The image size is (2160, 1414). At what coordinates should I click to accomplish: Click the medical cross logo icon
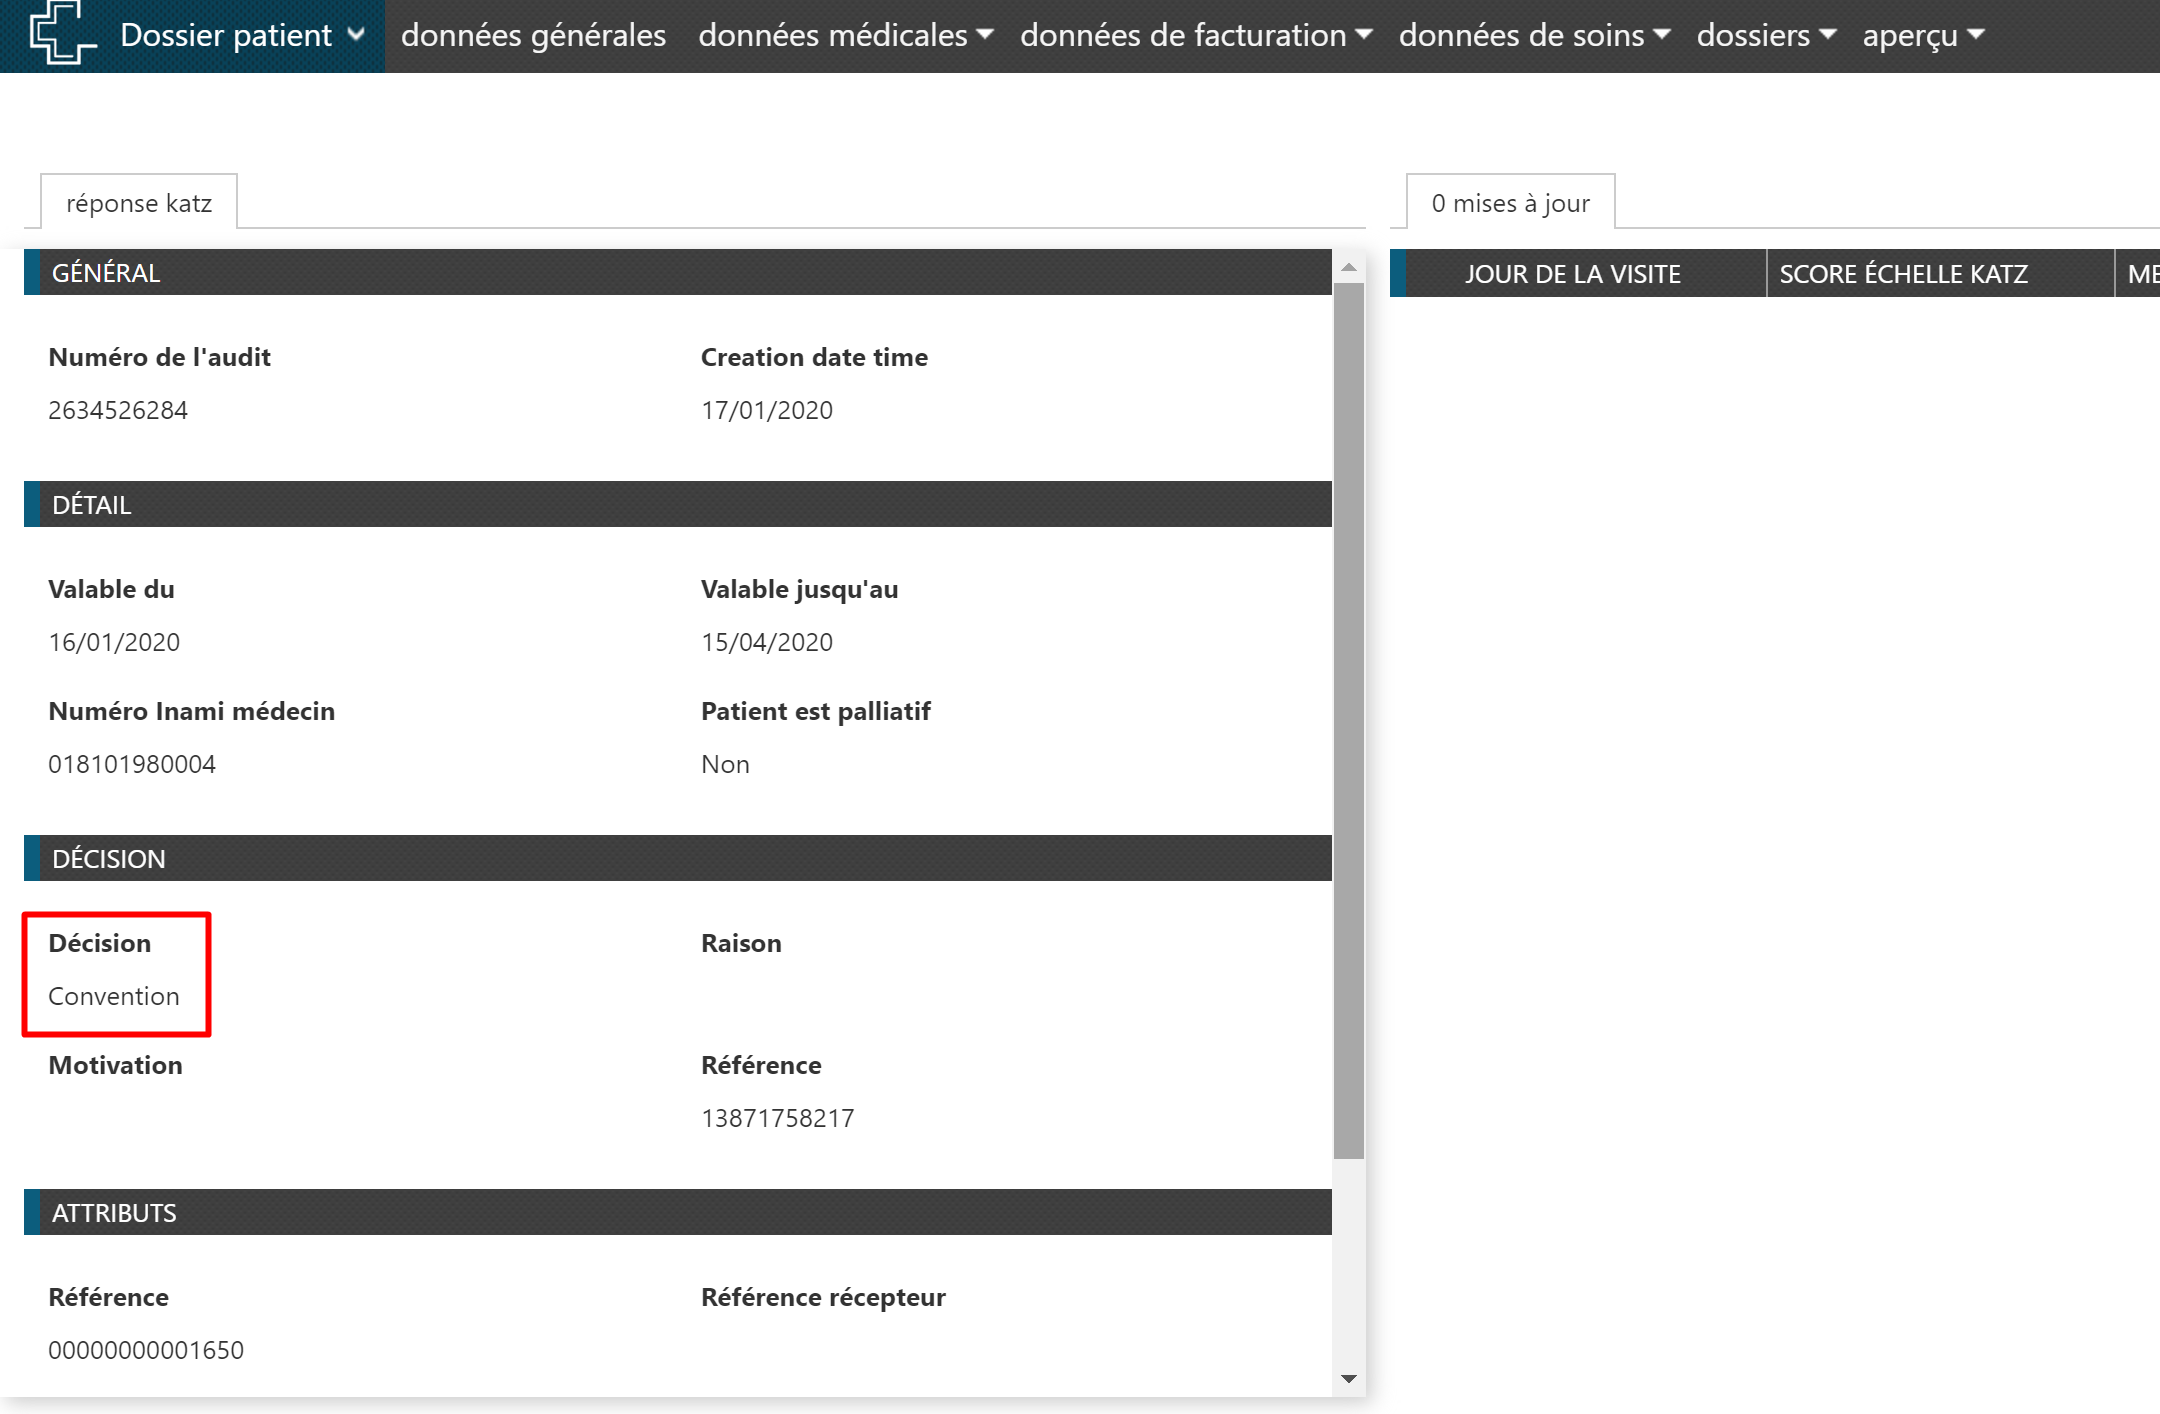pos(62,33)
